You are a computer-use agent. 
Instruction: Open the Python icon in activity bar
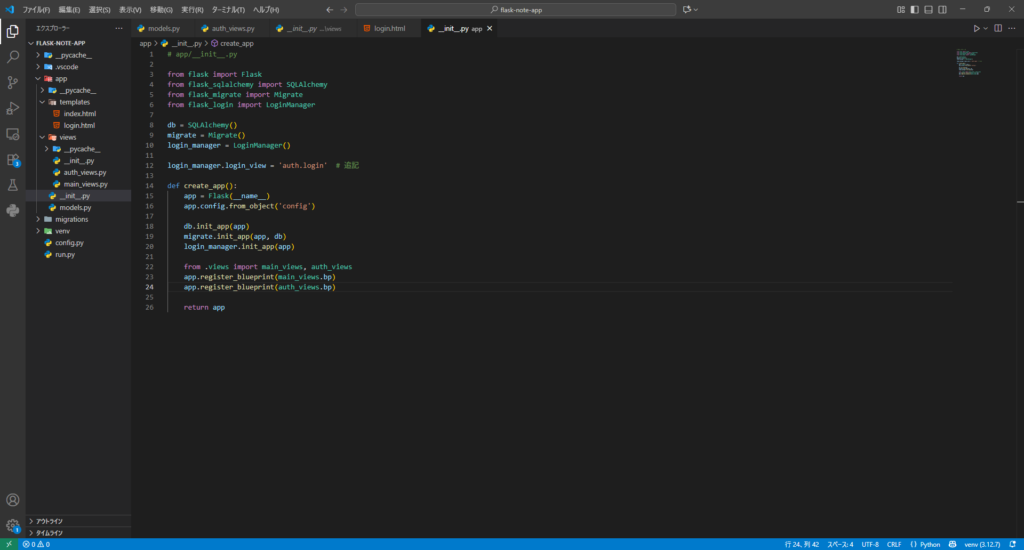click(13, 210)
